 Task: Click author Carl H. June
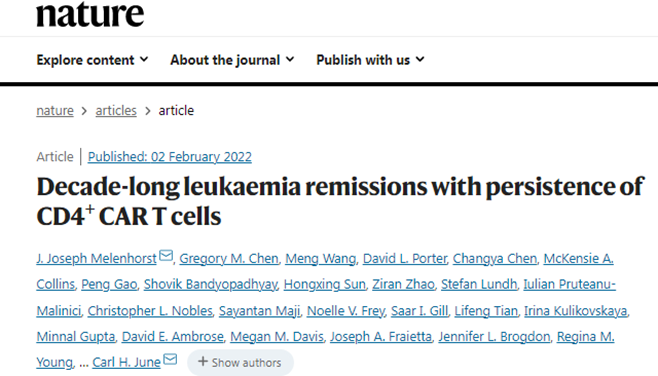point(126,362)
